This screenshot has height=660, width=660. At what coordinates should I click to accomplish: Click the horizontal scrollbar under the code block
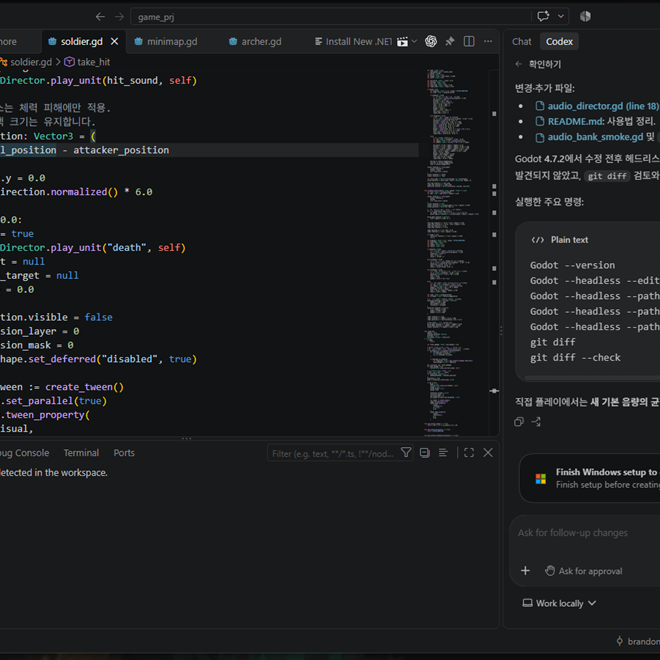coord(592,378)
